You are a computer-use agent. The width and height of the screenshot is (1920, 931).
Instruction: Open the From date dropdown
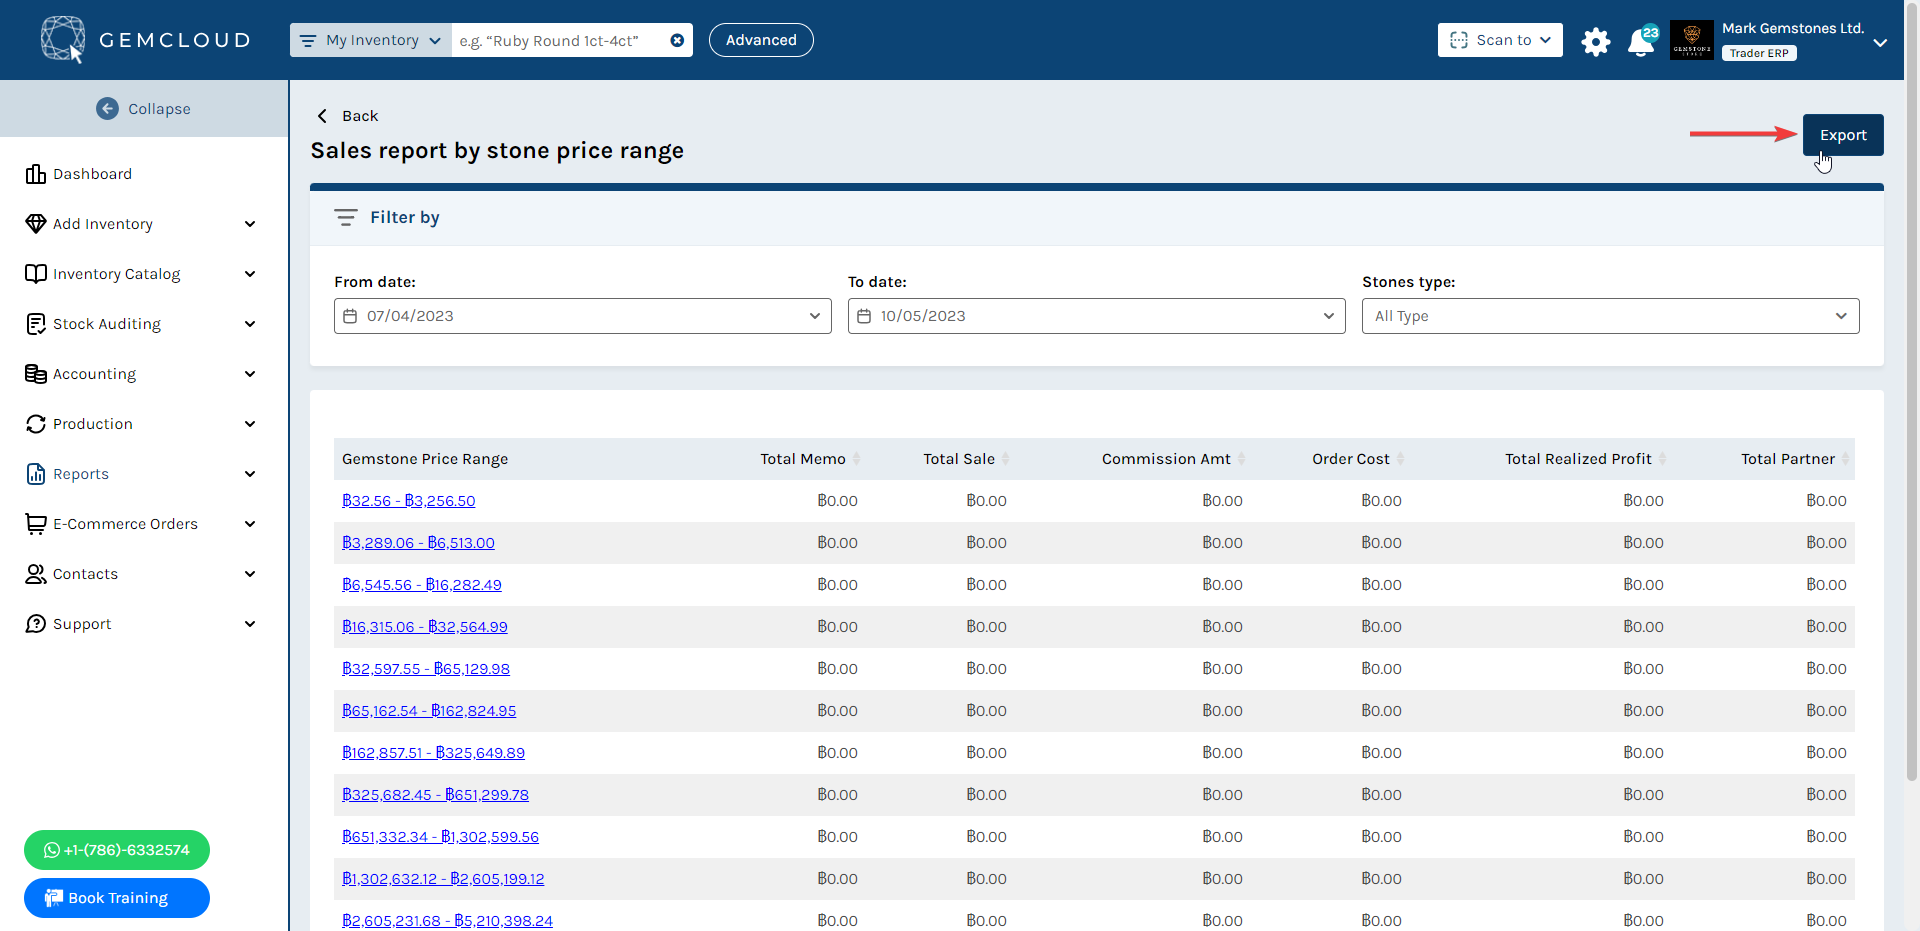tap(583, 316)
